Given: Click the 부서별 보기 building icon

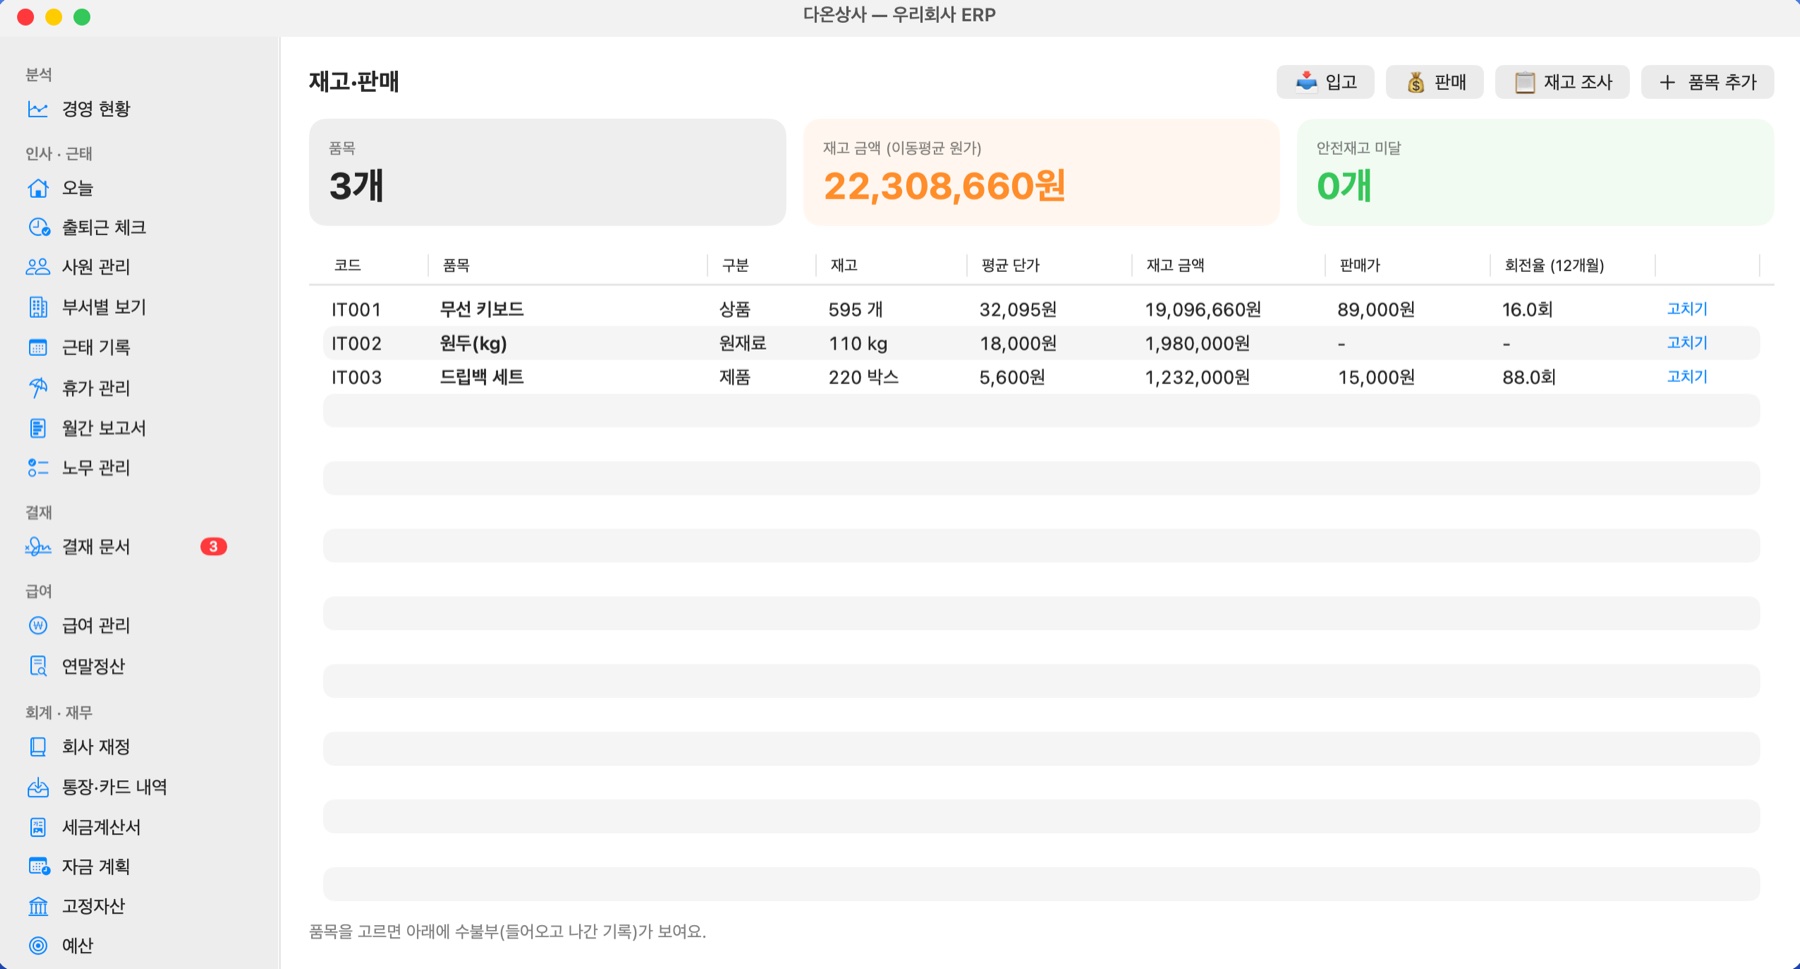Looking at the screenshot, I should (x=38, y=307).
